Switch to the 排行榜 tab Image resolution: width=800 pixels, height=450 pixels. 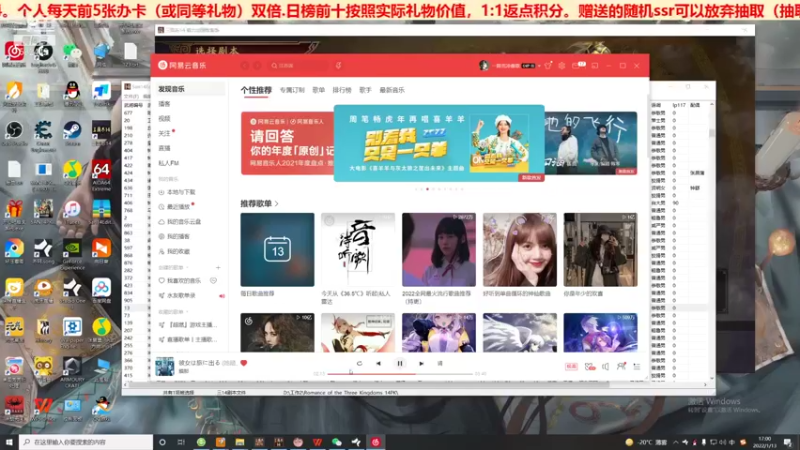click(342, 90)
